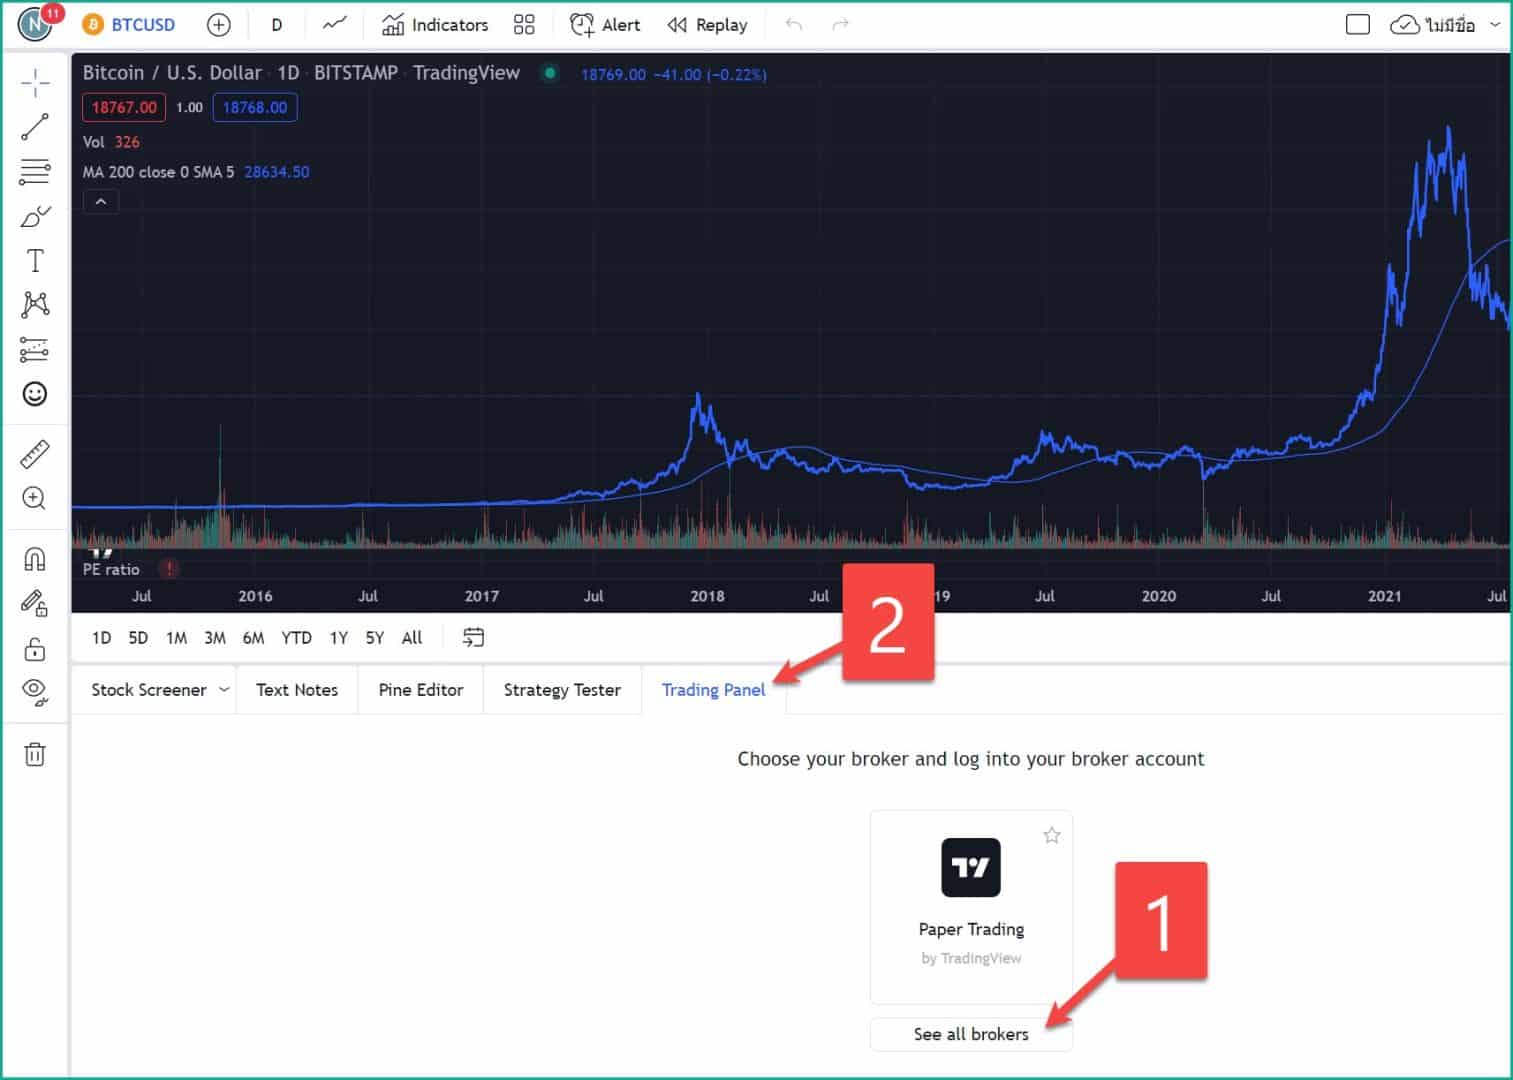Switch to the Pine Editor tab
Screen dimensions: 1513x1080
pyautogui.click(x=421, y=690)
